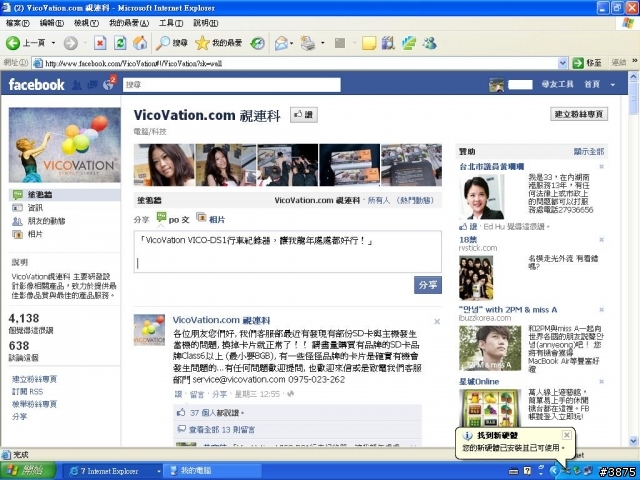640x480 pixels.
Task: Click the Messenger people toolbar icon
Action: 429,43
